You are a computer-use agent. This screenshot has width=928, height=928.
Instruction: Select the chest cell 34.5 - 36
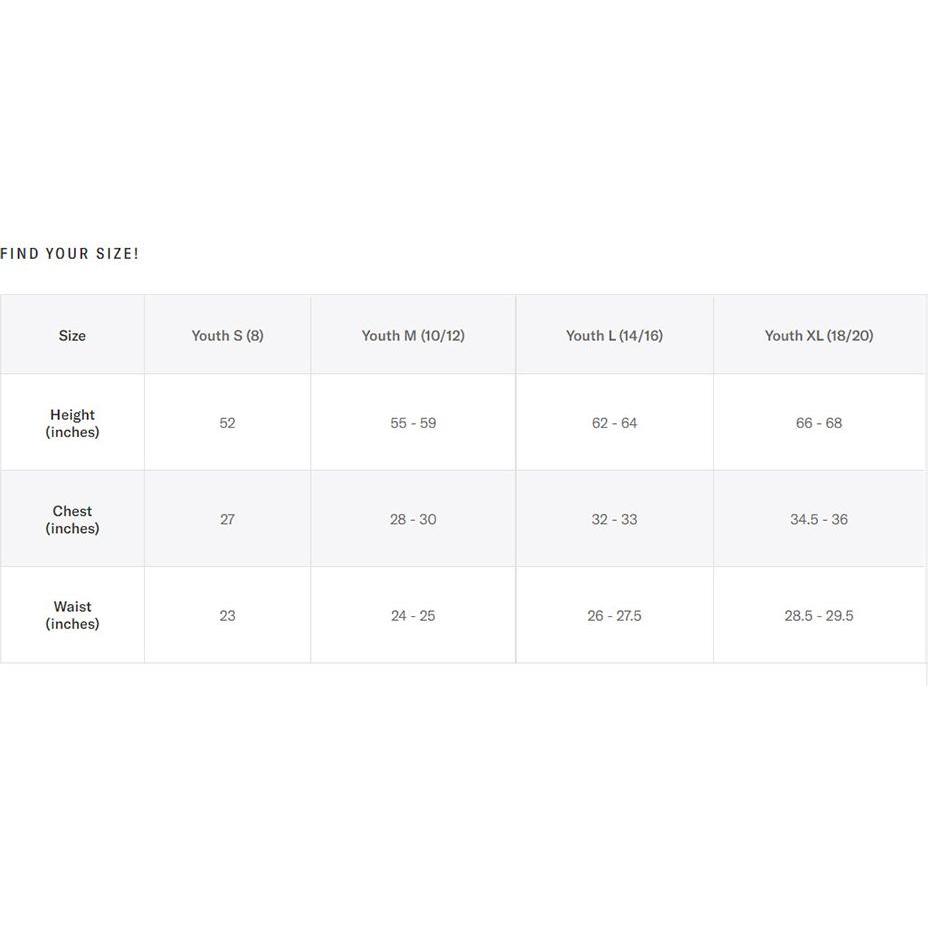click(x=819, y=519)
